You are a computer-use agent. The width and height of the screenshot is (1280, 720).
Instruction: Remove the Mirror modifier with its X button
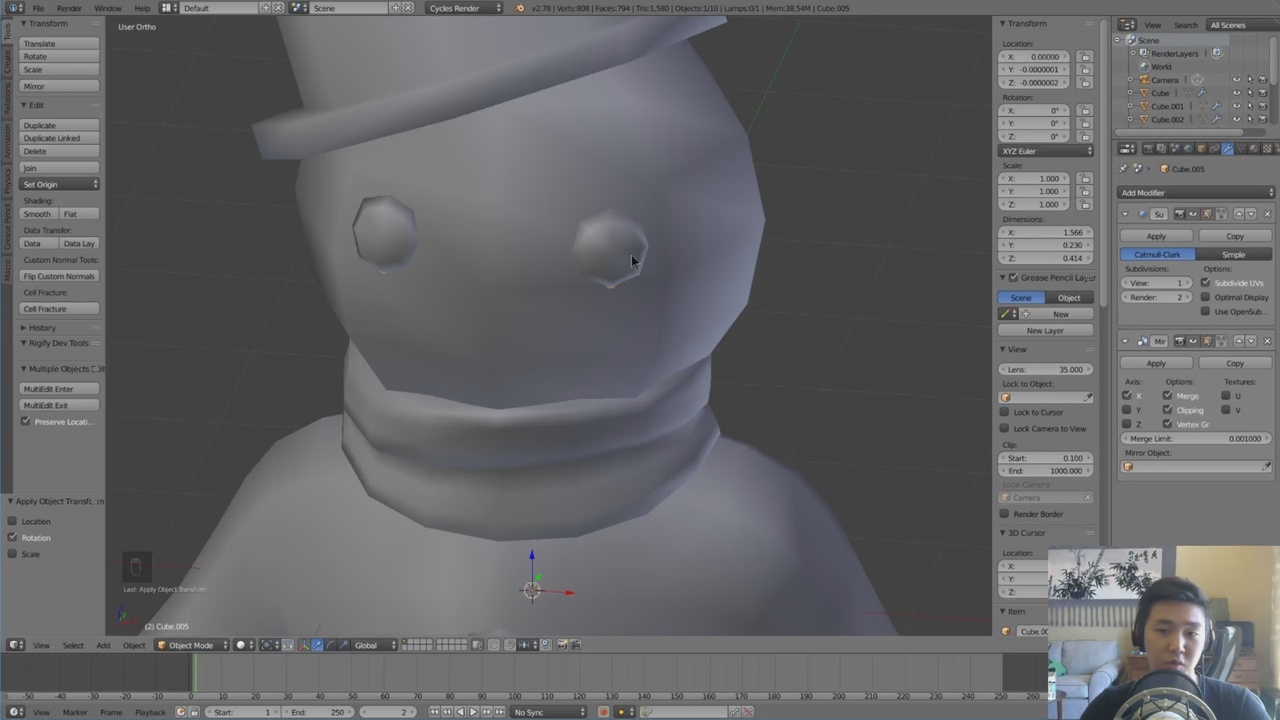click(x=1267, y=341)
